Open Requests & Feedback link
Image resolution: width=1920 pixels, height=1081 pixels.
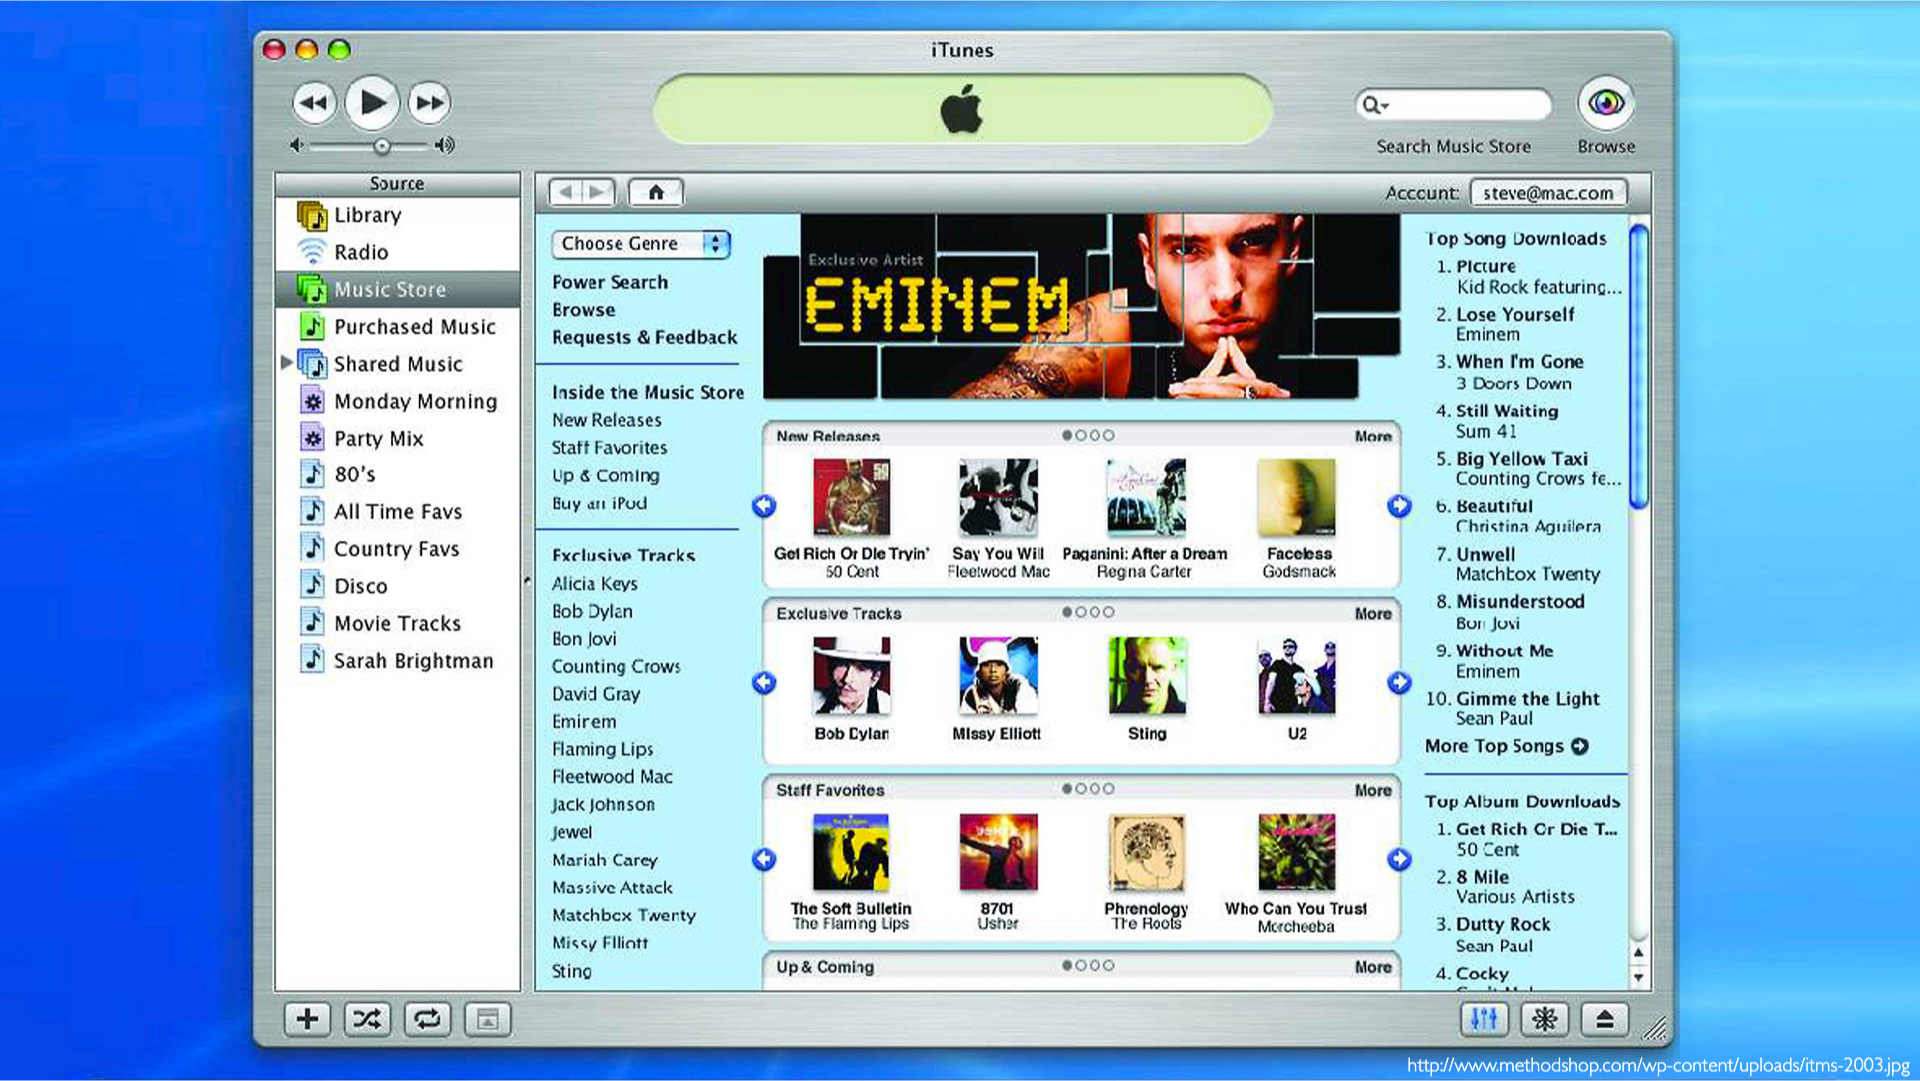644,337
